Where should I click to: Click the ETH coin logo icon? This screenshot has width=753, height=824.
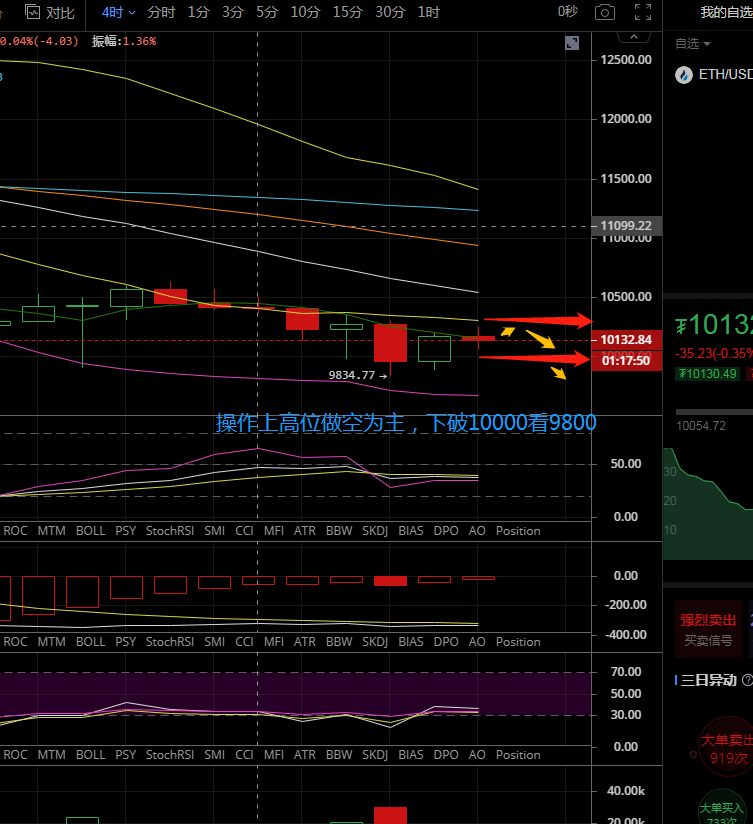pos(684,75)
